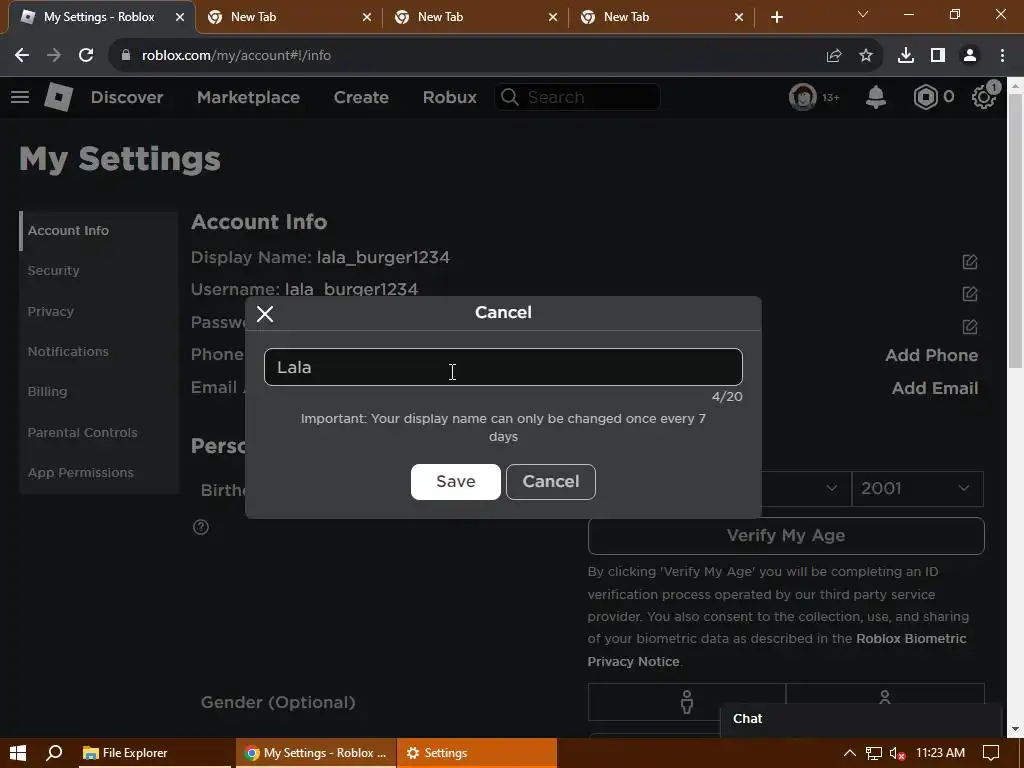Open Chrome three-dot menu
The width and height of the screenshot is (1024, 768).
point(1002,56)
